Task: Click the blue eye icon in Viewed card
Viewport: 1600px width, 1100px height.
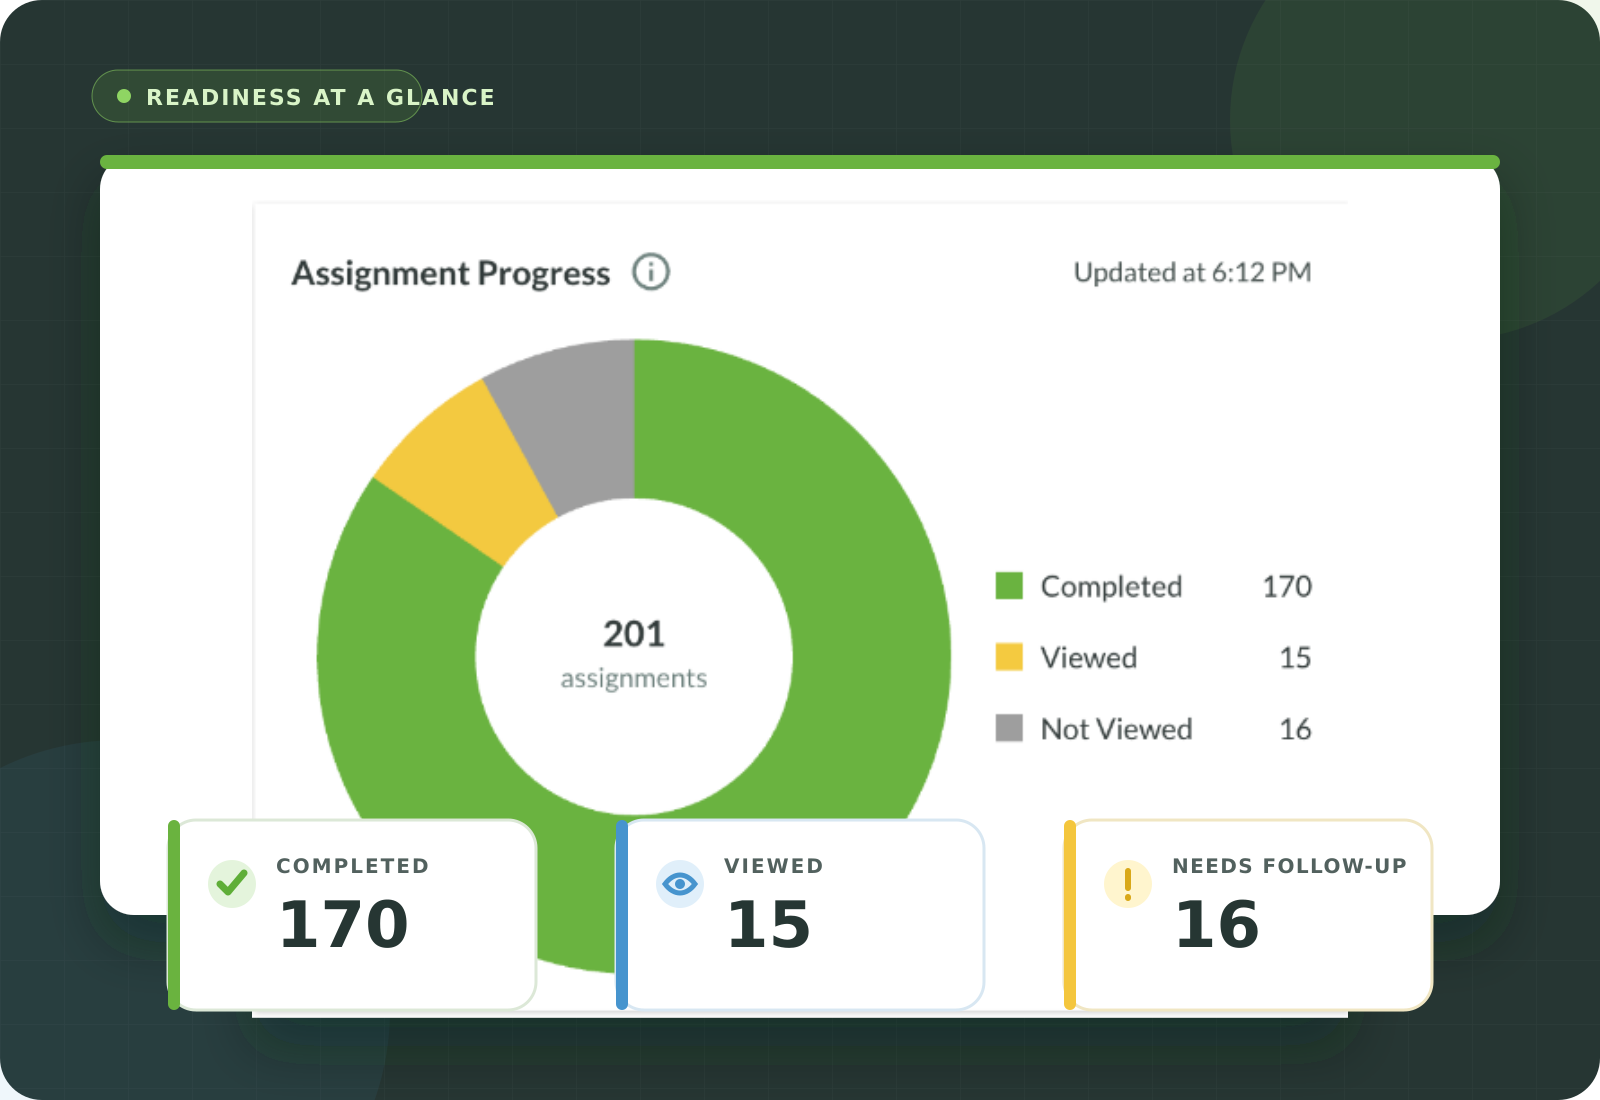Action: pos(680,884)
